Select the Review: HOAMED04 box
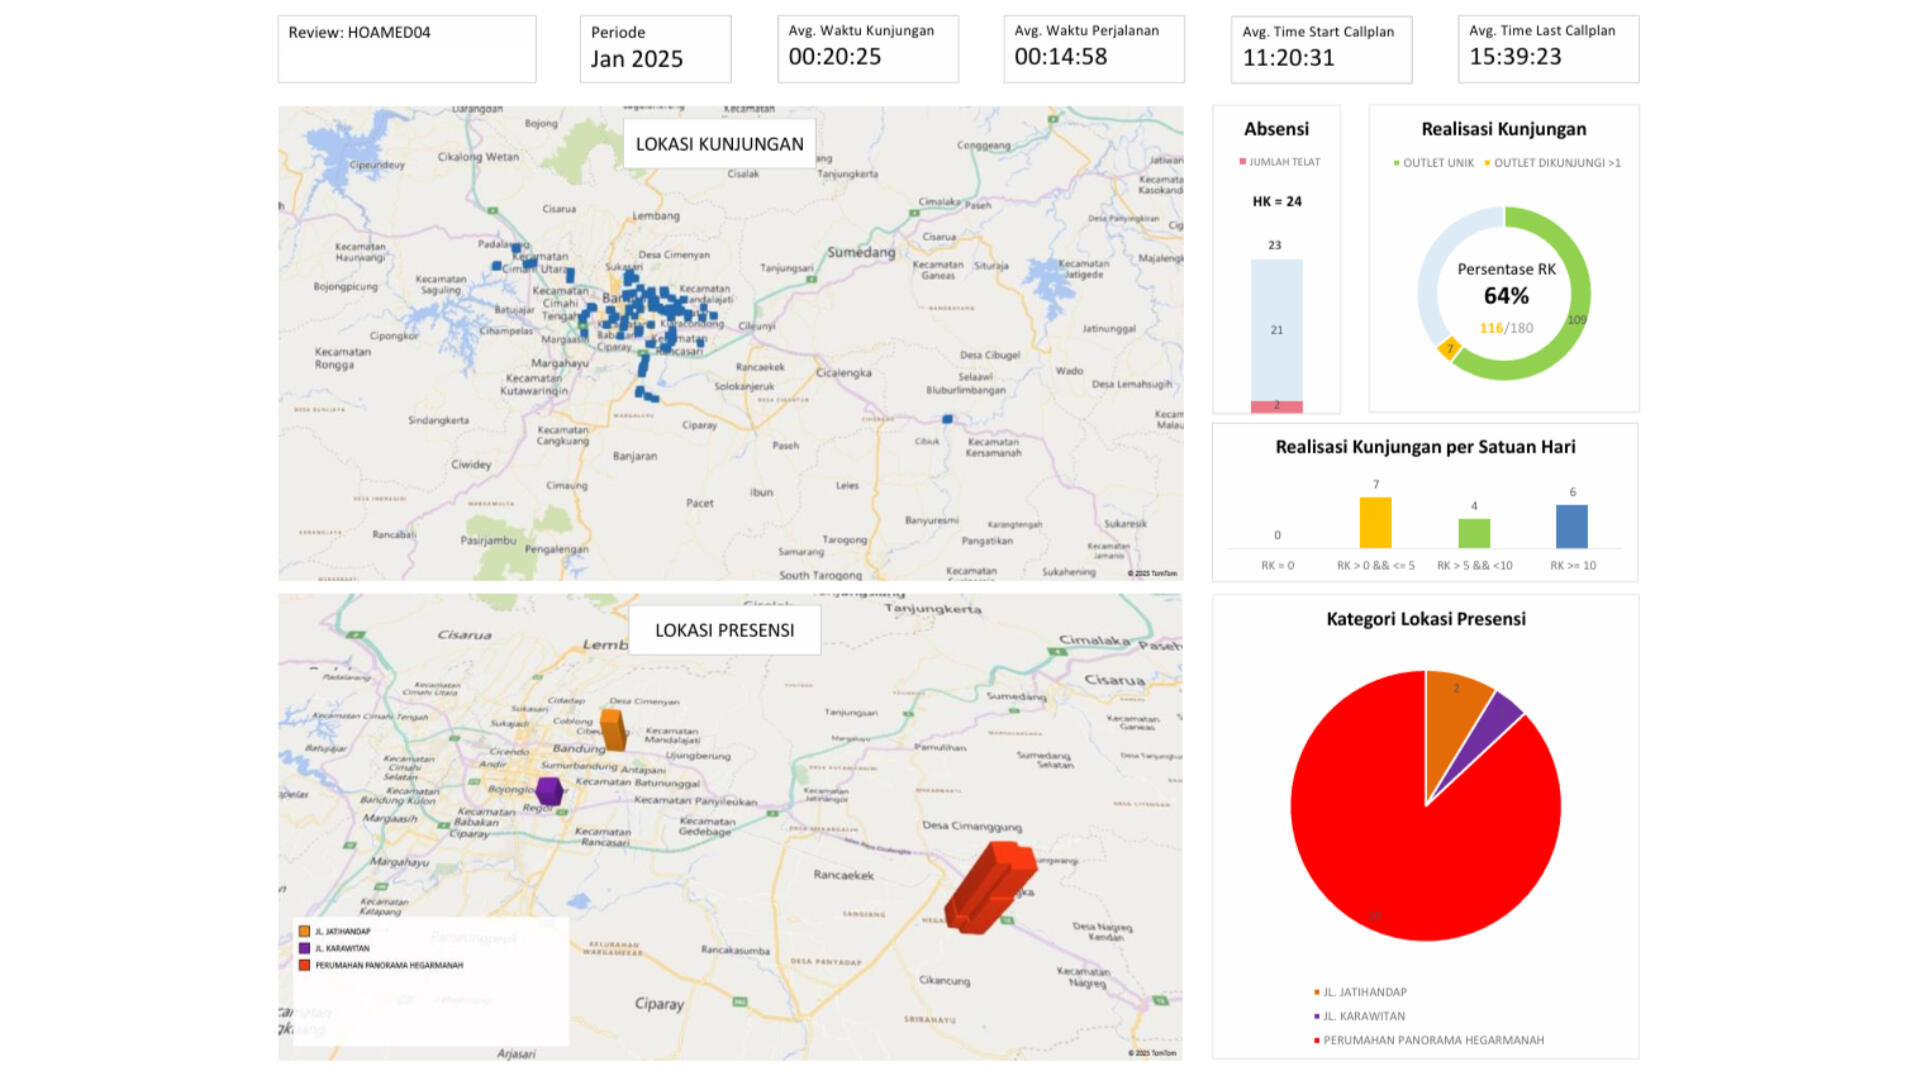The image size is (1919, 1079). click(x=406, y=48)
